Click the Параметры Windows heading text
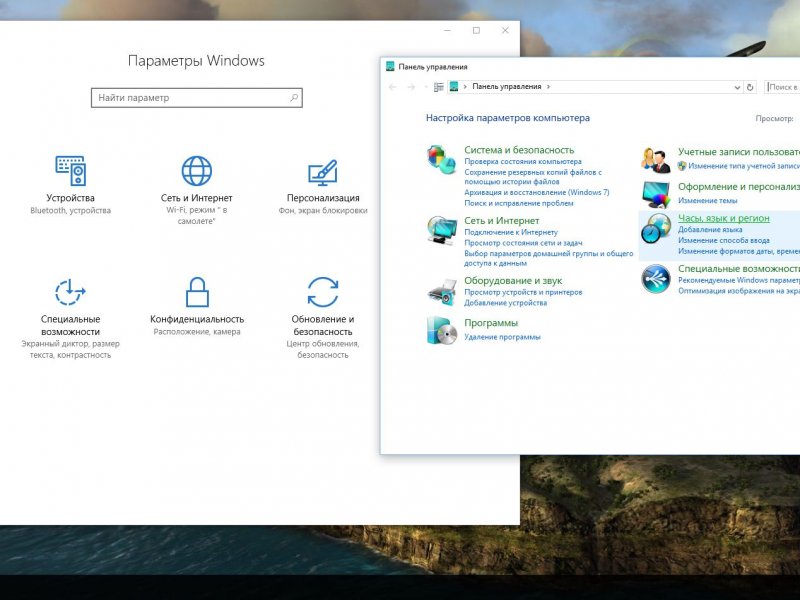This screenshot has height=600, width=800. (x=196, y=61)
